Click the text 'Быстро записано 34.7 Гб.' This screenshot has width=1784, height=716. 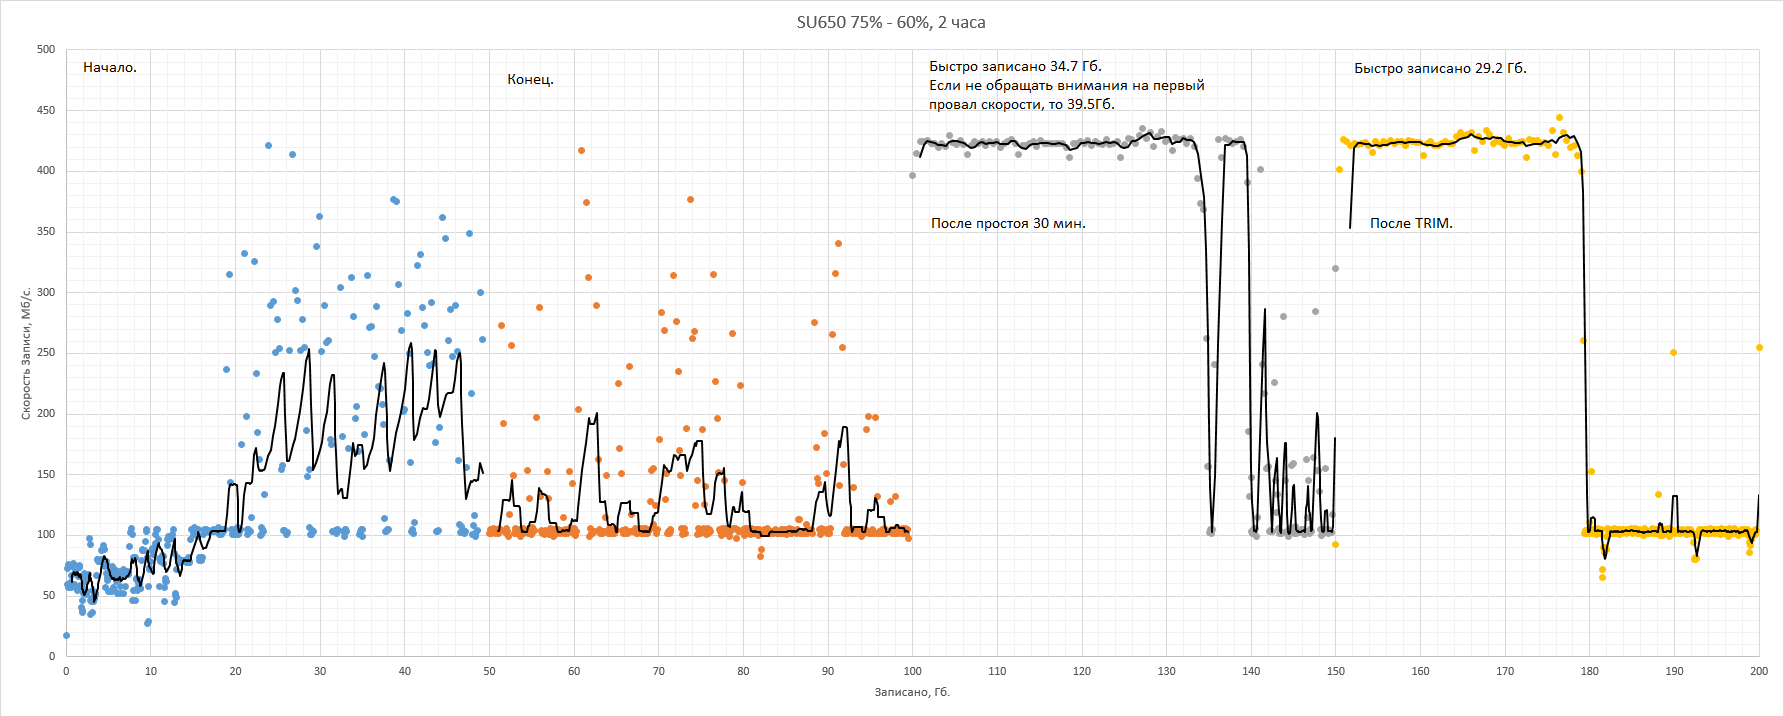[1015, 66]
